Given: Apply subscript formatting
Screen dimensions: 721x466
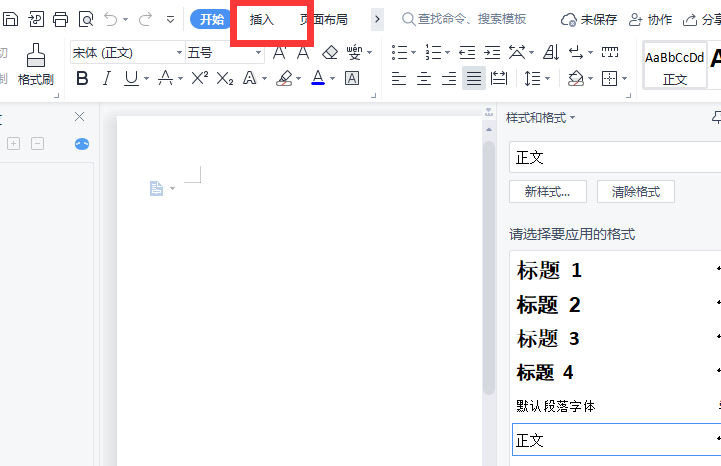Looking at the screenshot, I should point(225,78).
